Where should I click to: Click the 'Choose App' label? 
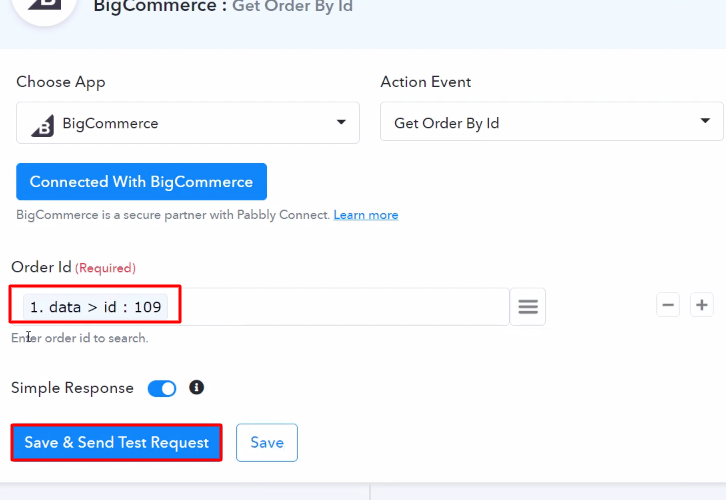61,82
